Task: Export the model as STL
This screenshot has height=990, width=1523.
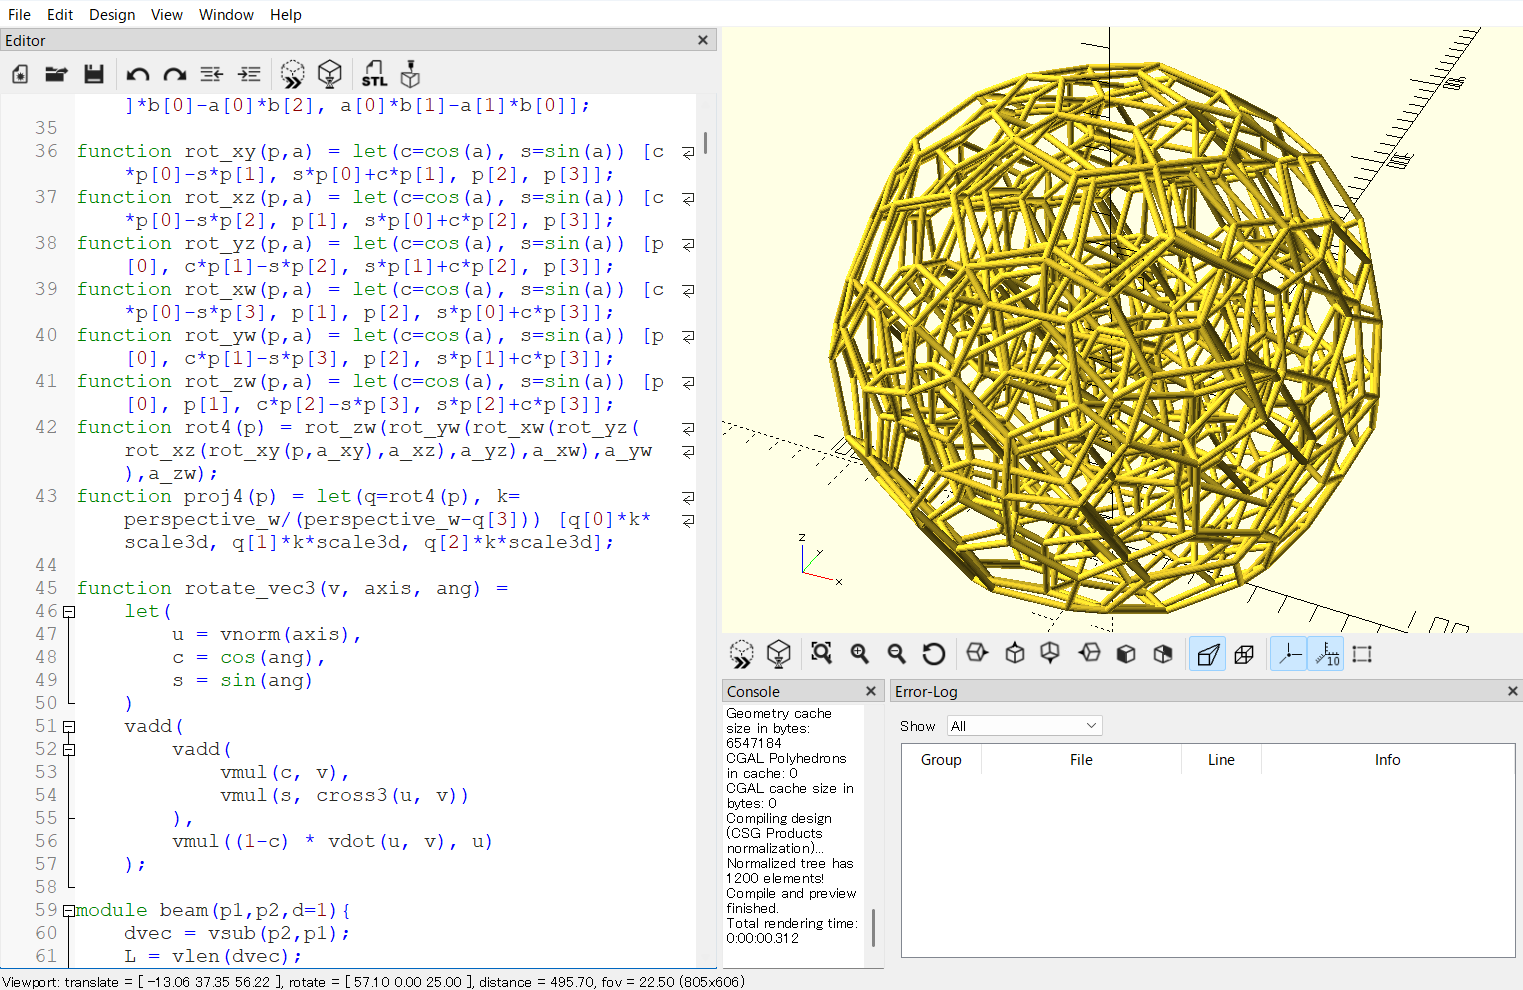Action: pyautogui.click(x=374, y=74)
